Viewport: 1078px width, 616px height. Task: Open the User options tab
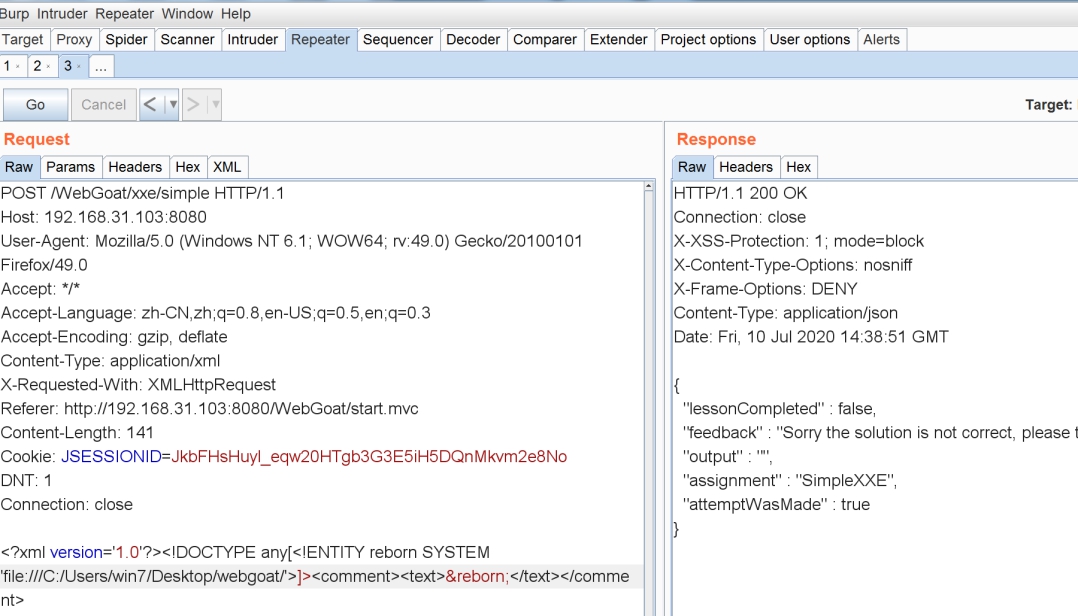click(x=810, y=40)
